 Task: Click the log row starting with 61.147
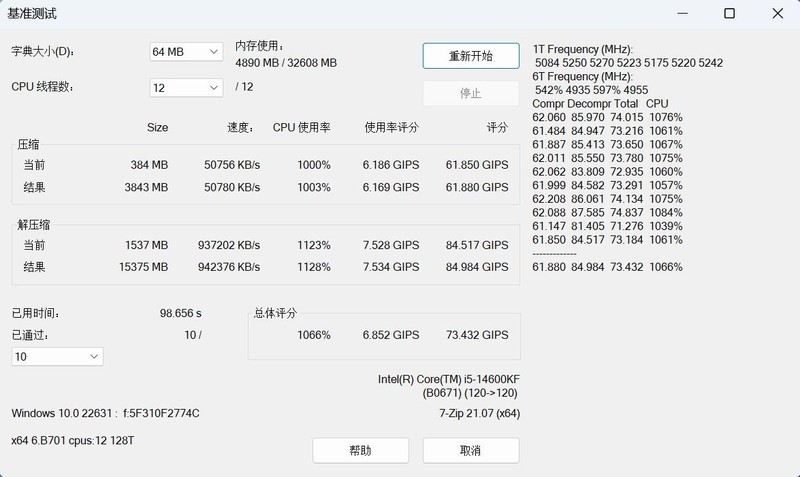pos(607,226)
